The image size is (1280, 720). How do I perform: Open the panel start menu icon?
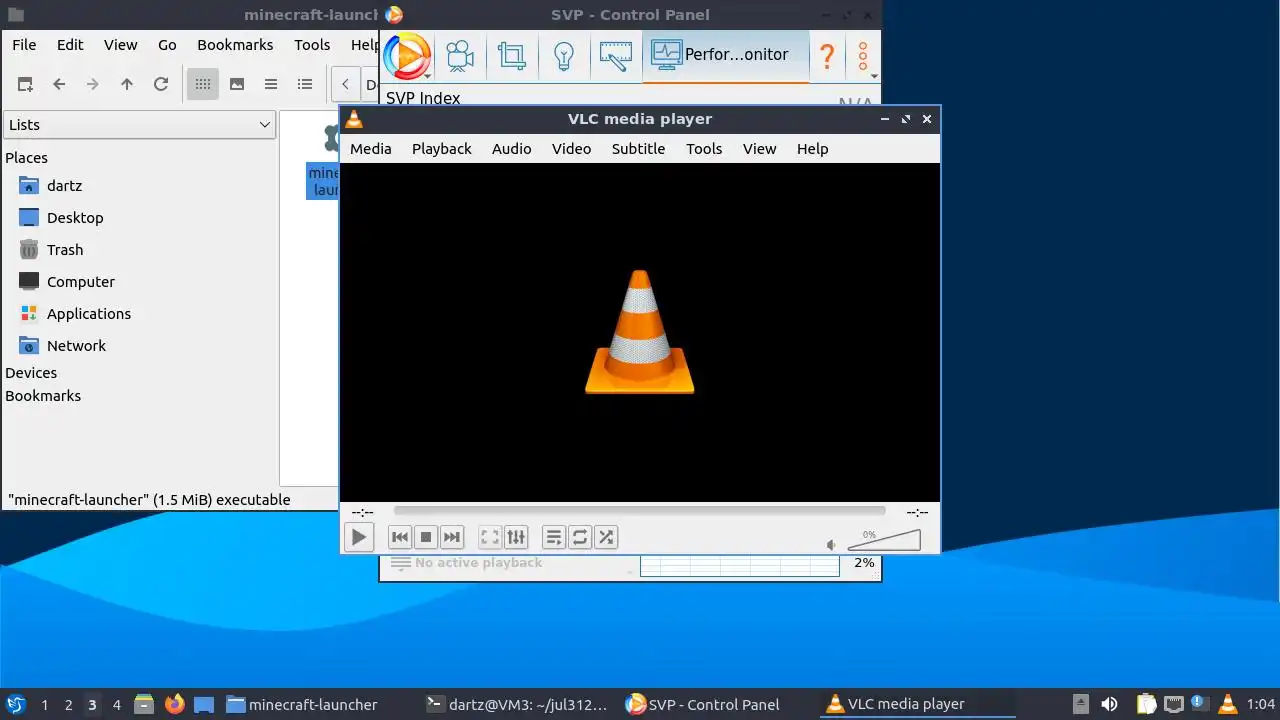click(x=15, y=704)
